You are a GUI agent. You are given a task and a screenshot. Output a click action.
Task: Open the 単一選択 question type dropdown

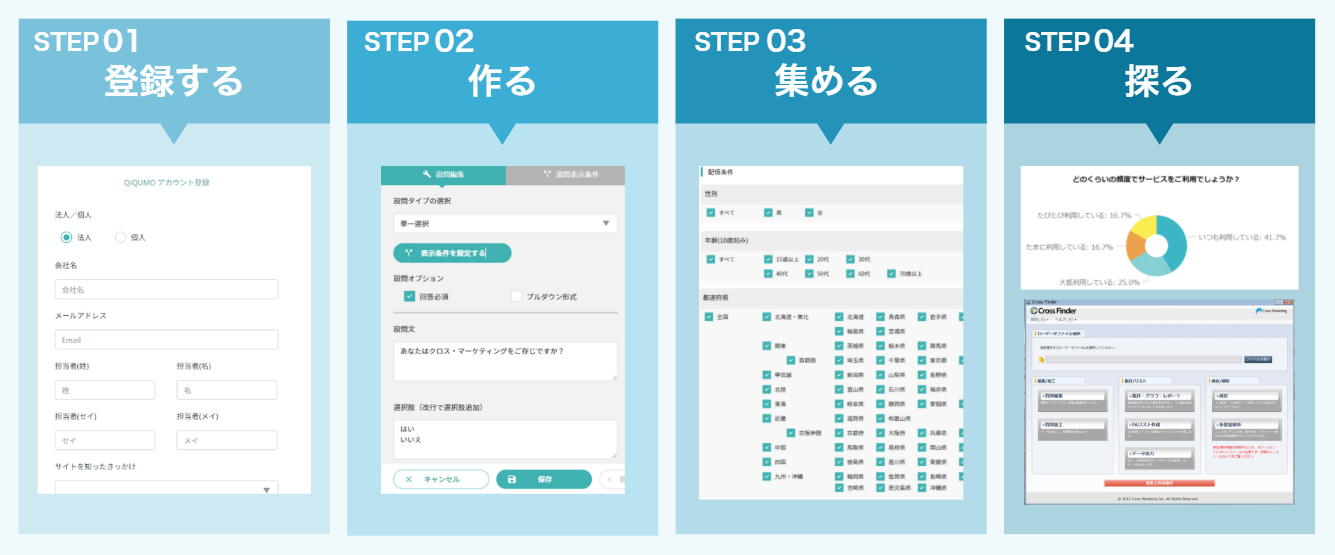[x=505, y=223]
